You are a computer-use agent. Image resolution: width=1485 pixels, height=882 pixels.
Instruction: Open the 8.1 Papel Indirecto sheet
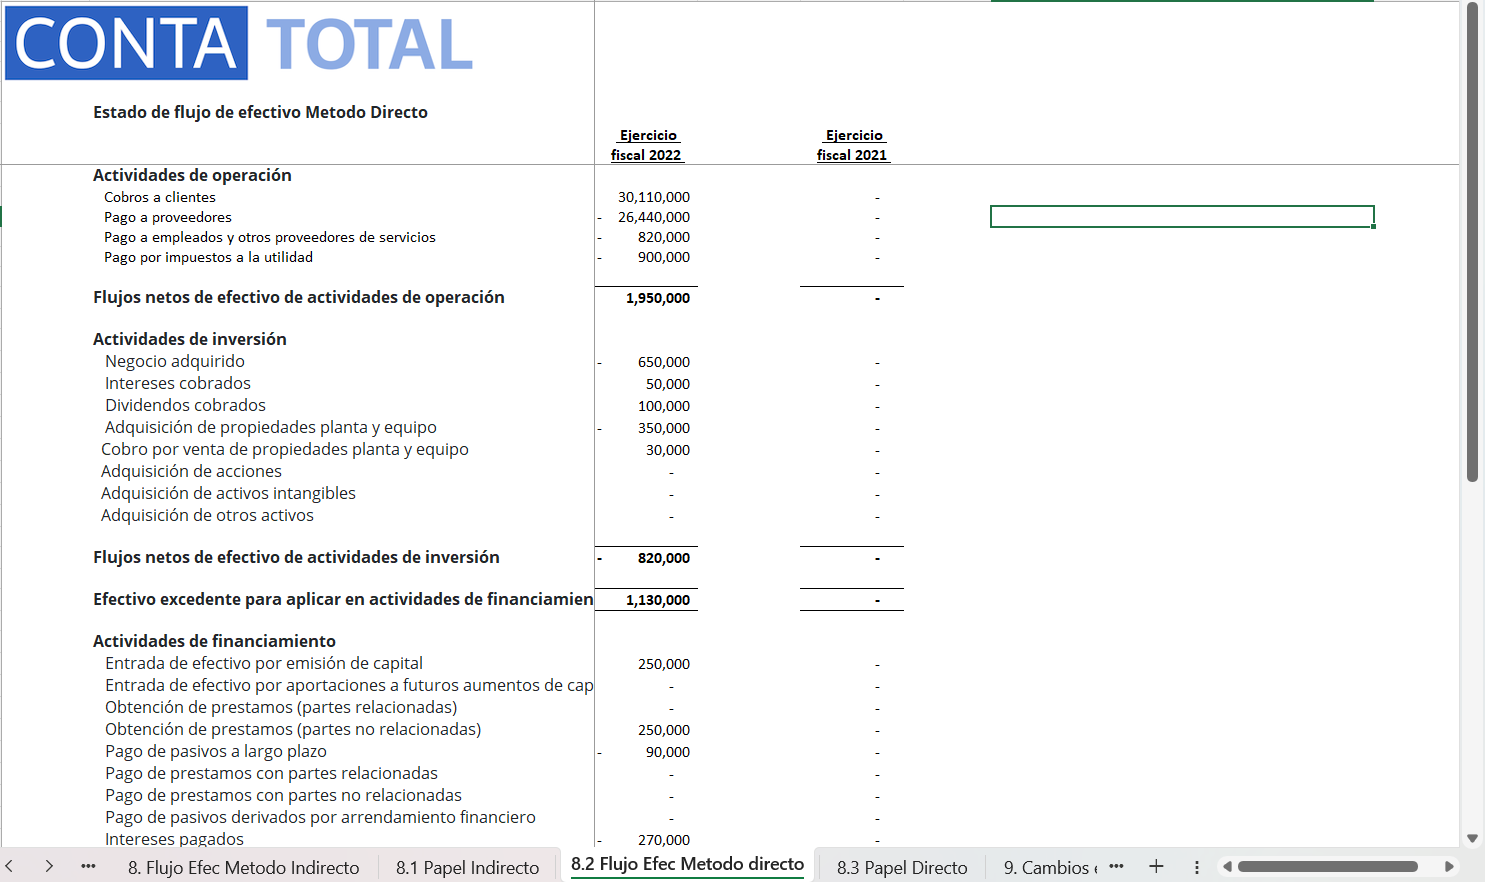pos(467,867)
